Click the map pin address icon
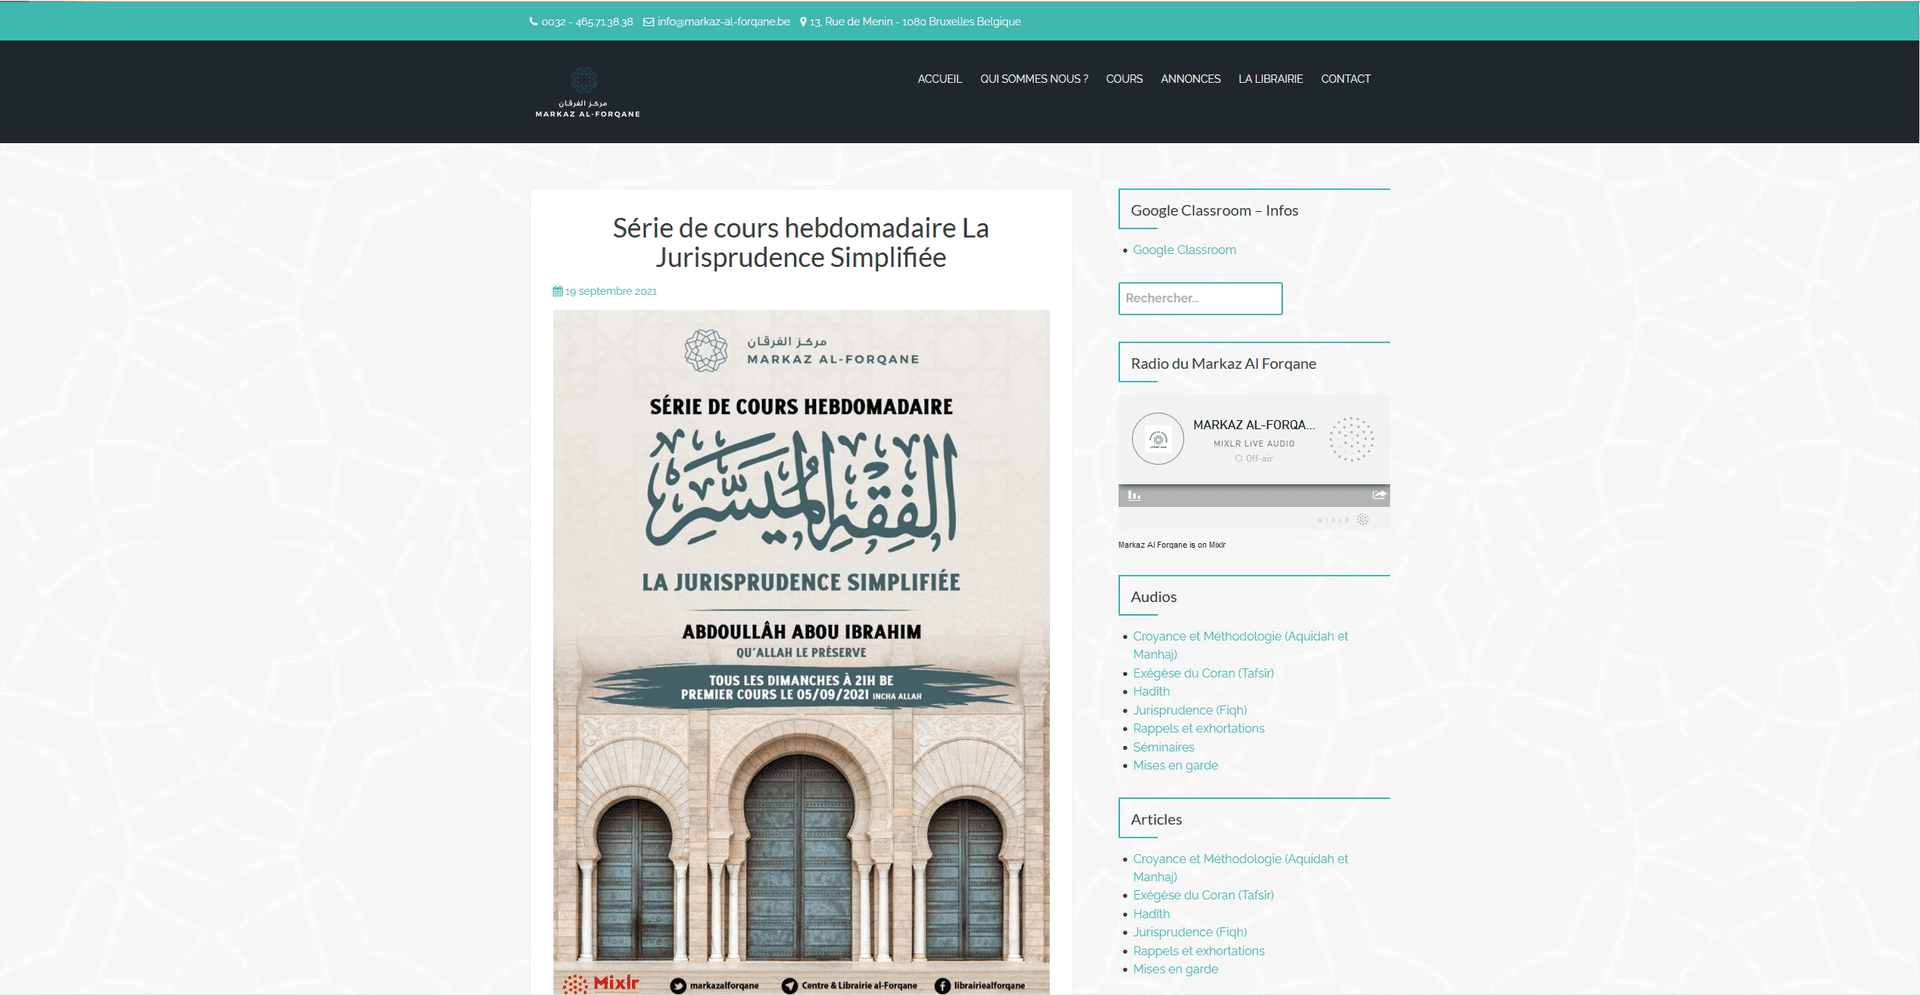This screenshot has height=995, width=1920. pyautogui.click(x=803, y=22)
